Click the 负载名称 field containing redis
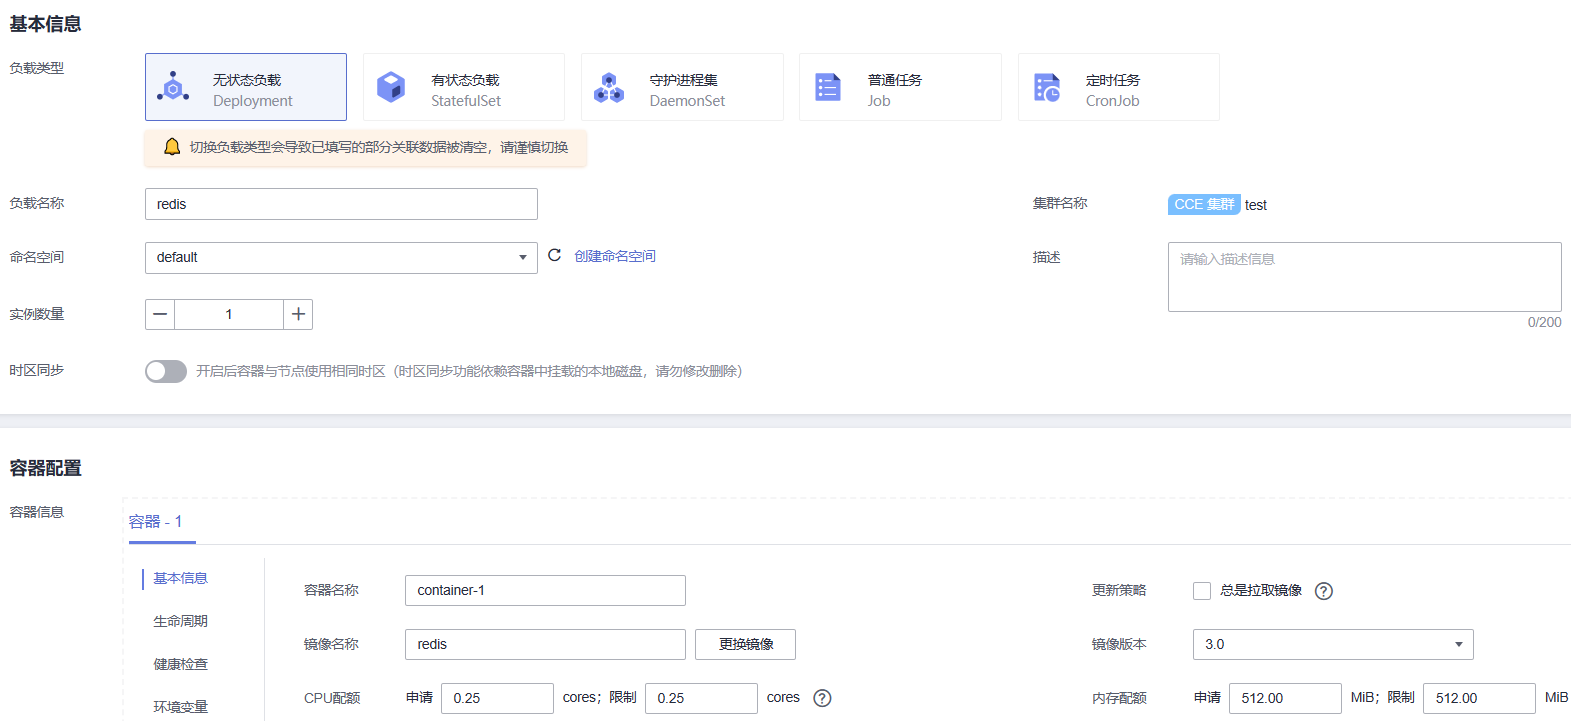This screenshot has width=1571, height=721. click(341, 204)
